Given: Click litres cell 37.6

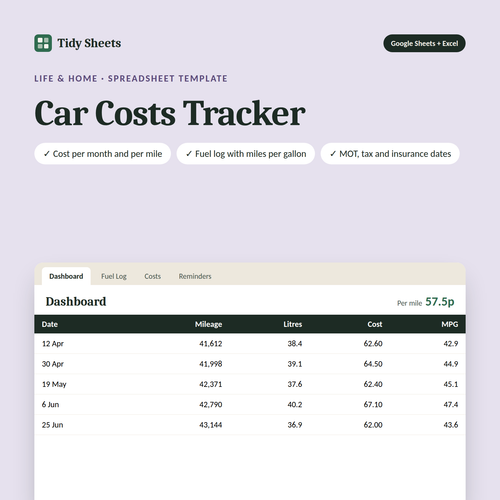Looking at the screenshot, I should tap(295, 384).
